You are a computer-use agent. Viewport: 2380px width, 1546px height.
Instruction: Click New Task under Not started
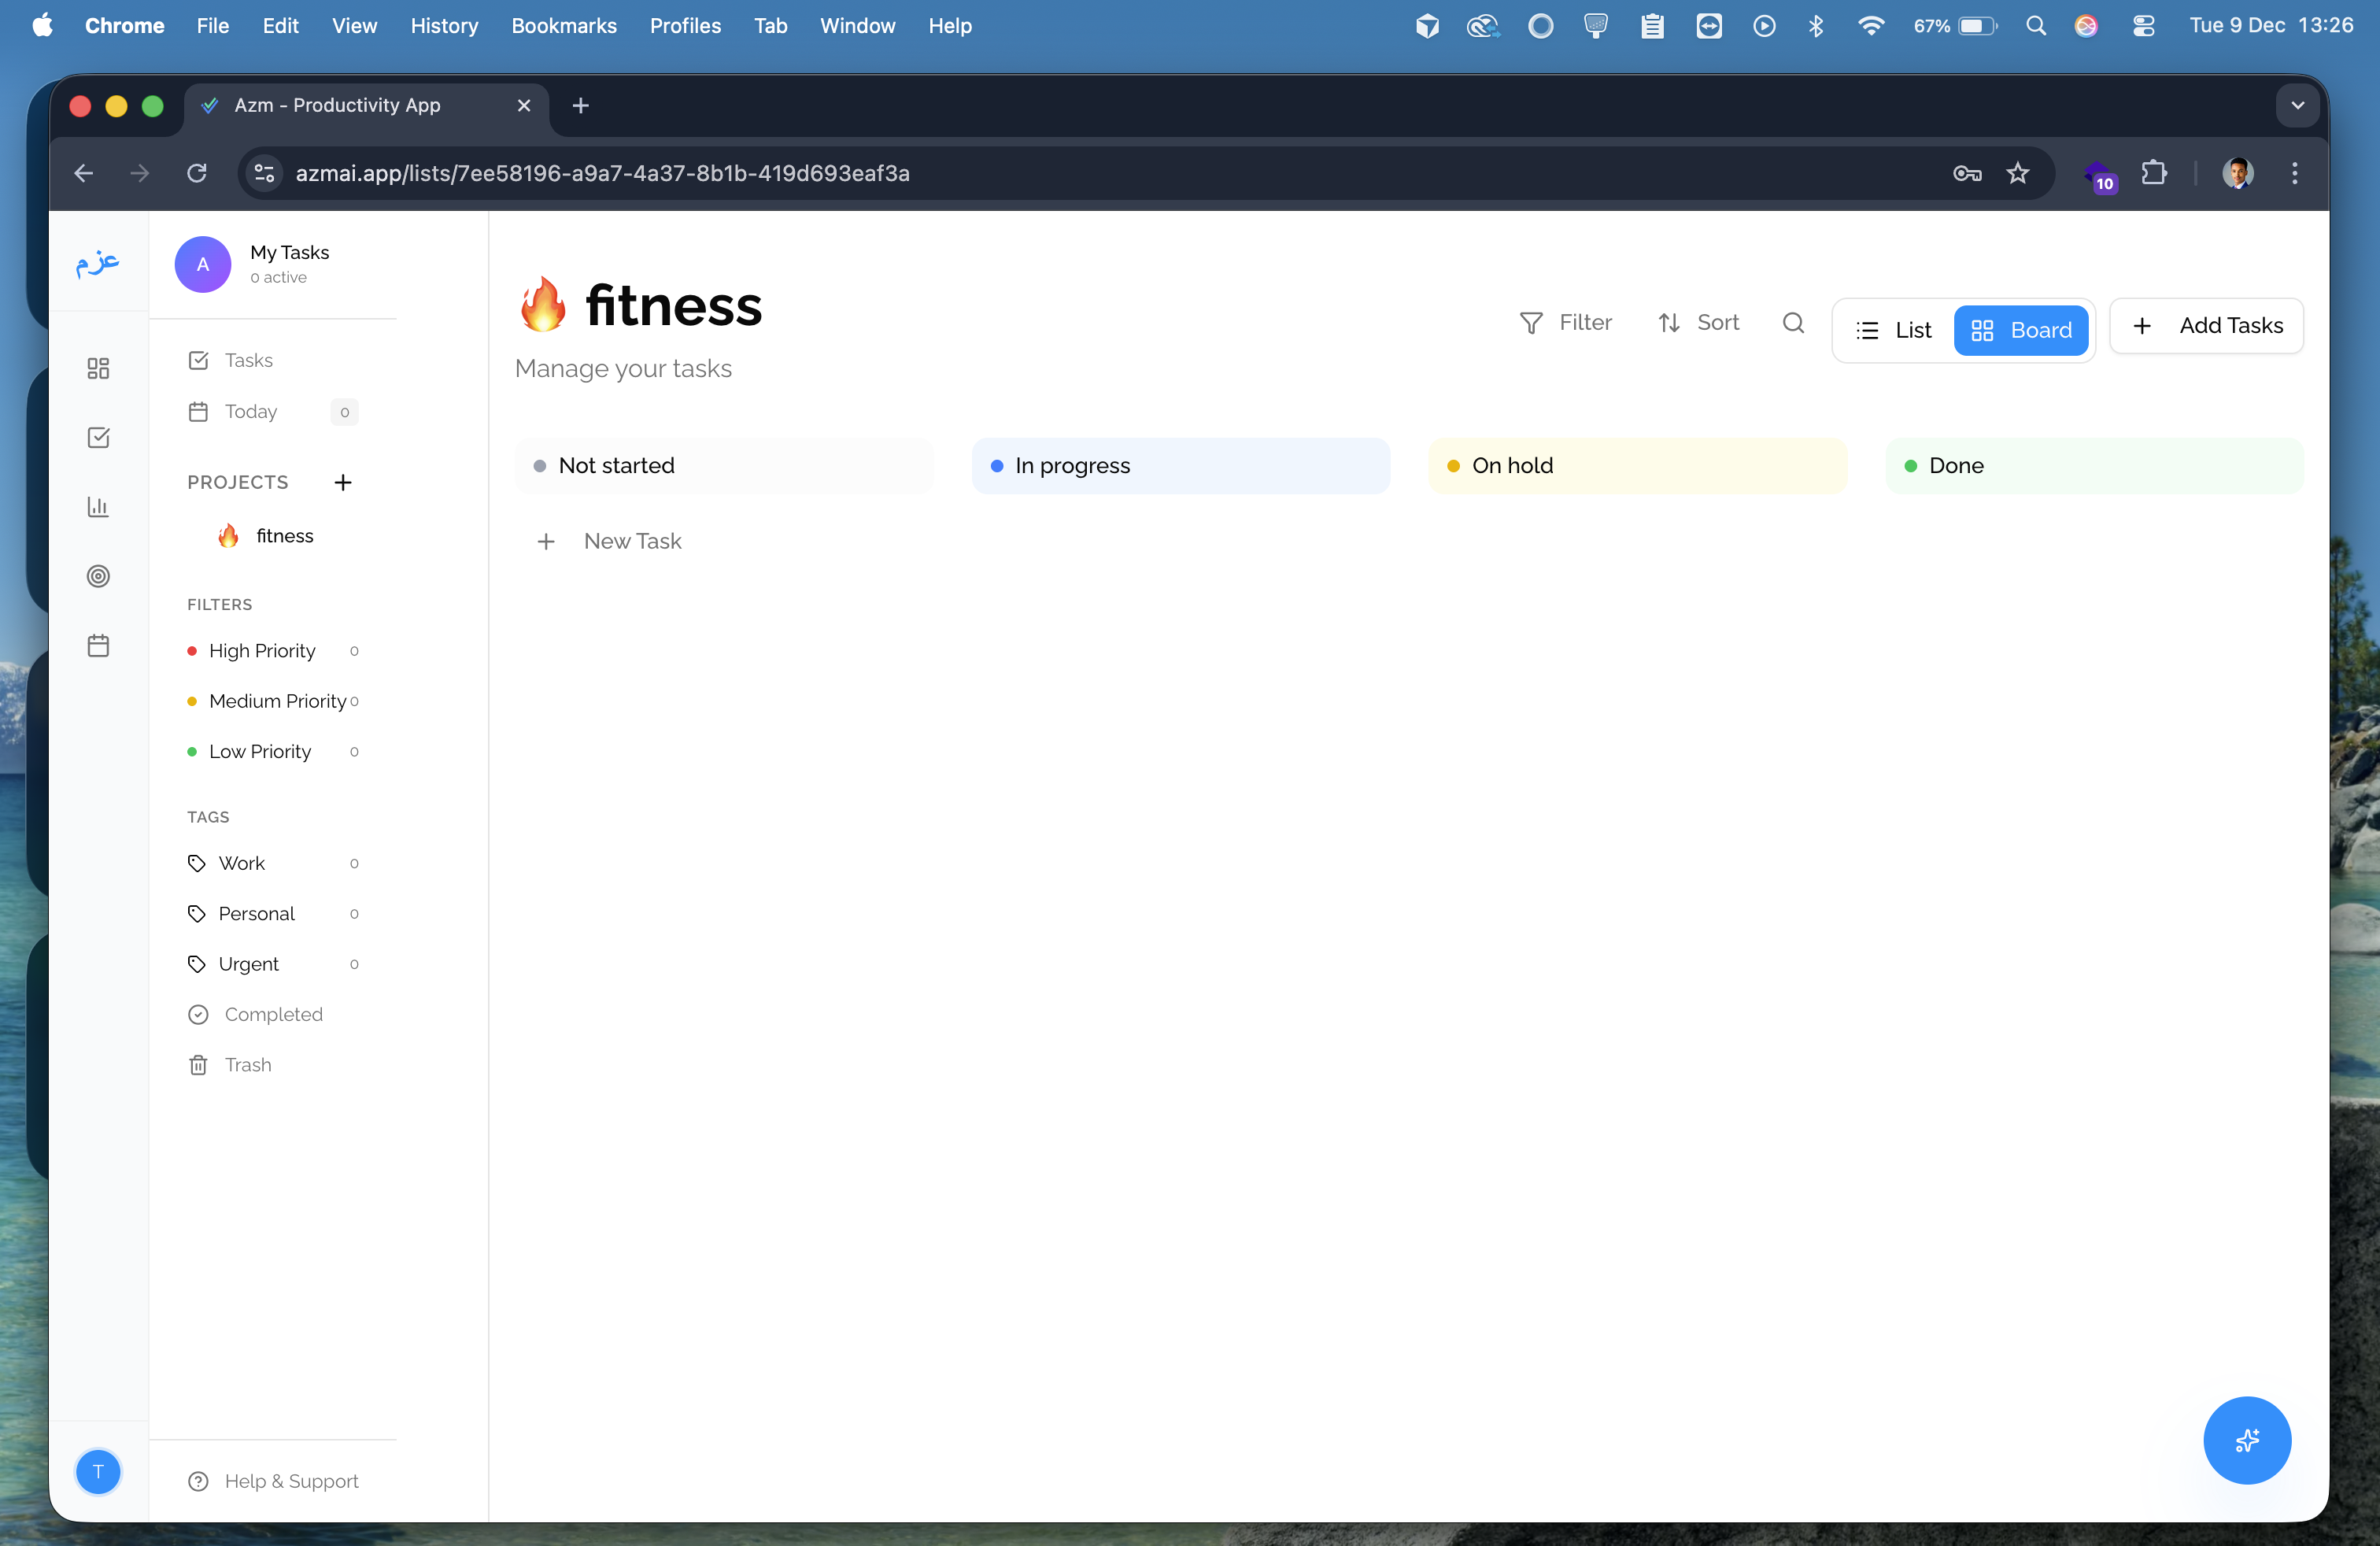click(632, 541)
